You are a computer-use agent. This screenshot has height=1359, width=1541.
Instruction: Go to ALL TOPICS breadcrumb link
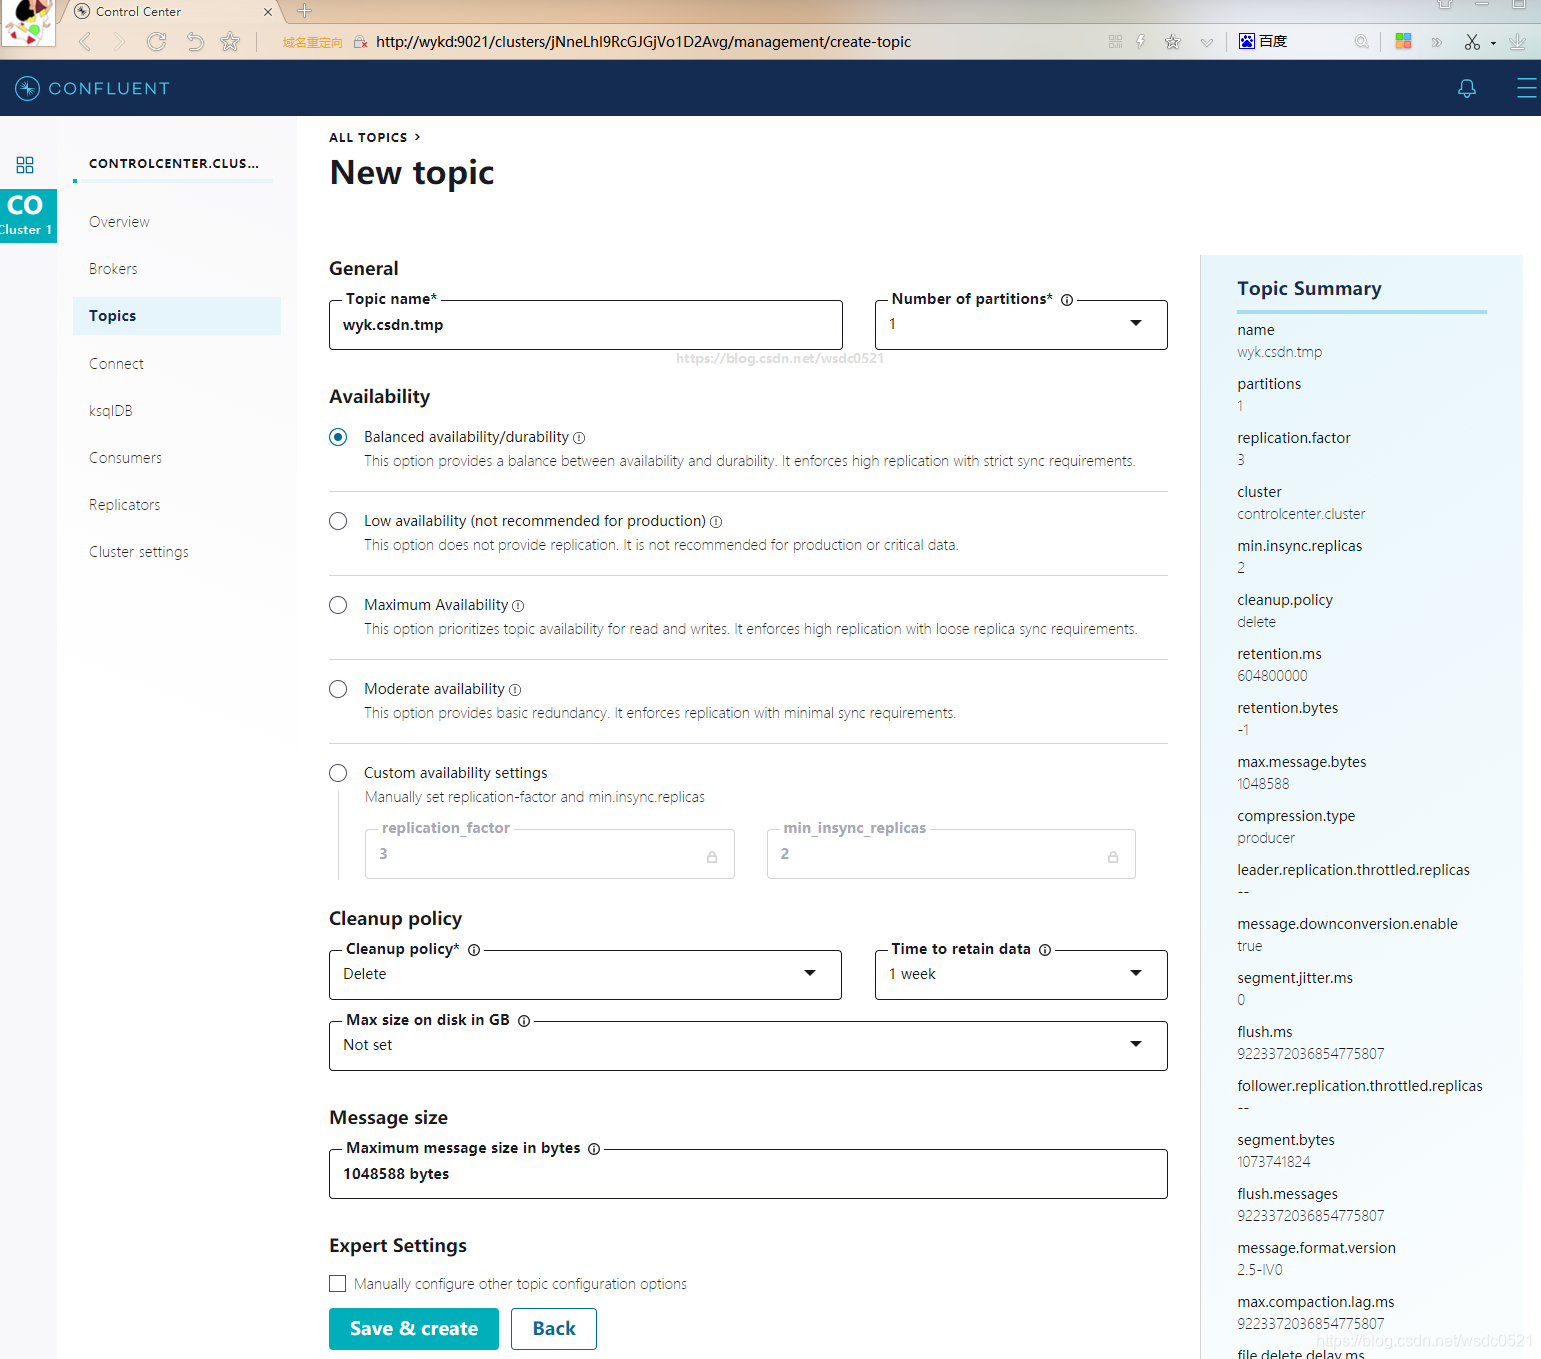pos(368,138)
